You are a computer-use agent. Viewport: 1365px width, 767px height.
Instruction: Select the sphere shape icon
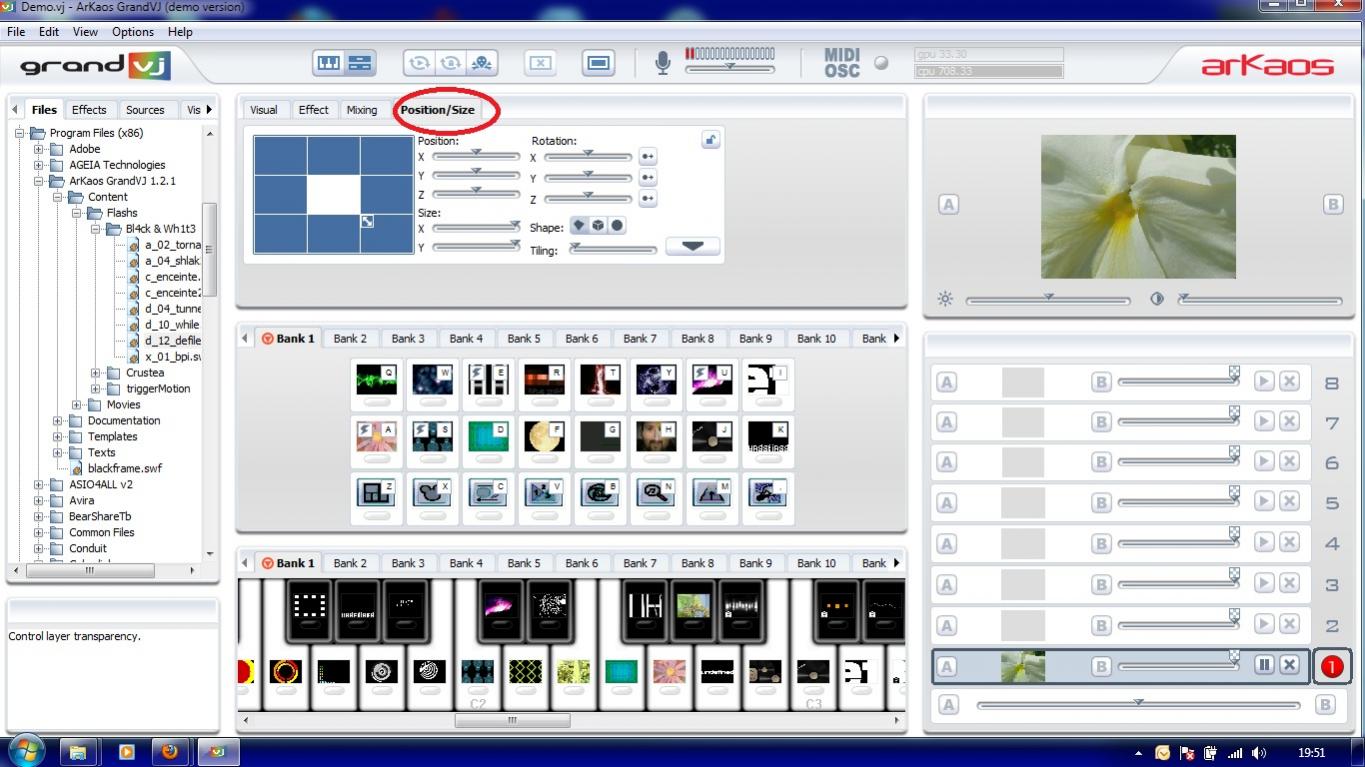pyautogui.click(x=617, y=226)
